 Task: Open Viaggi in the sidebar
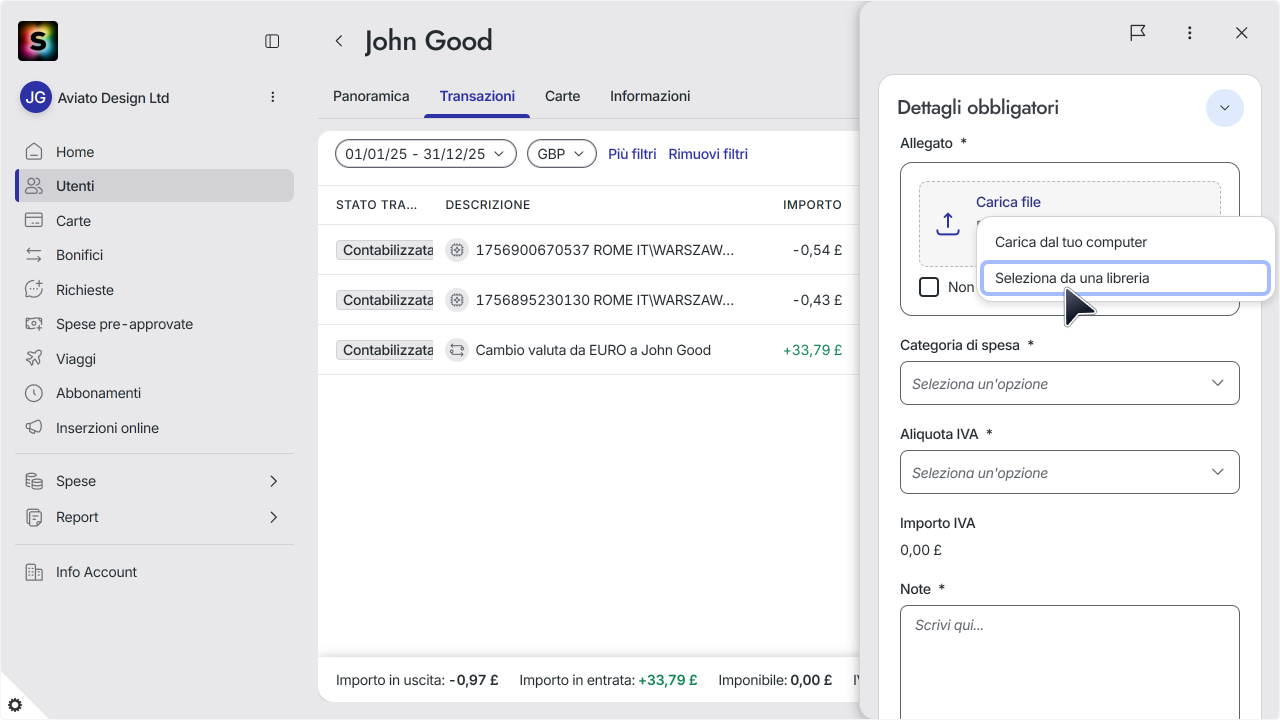click(154, 359)
